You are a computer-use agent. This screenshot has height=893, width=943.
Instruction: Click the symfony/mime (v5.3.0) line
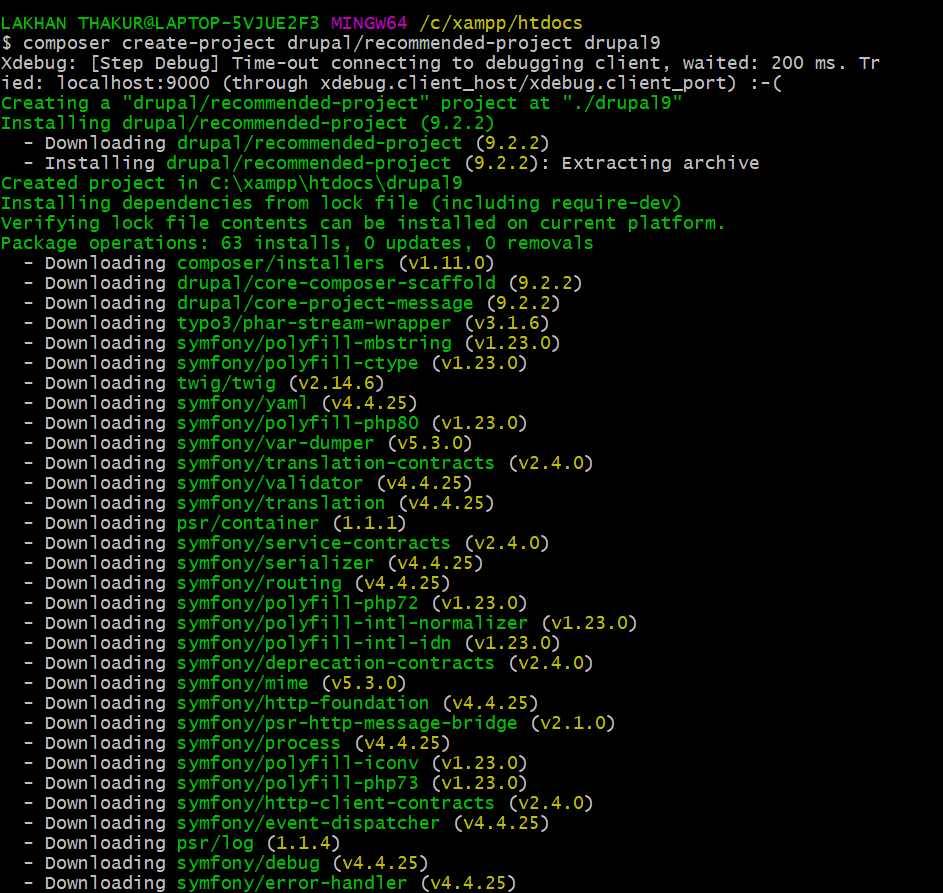(x=215, y=683)
